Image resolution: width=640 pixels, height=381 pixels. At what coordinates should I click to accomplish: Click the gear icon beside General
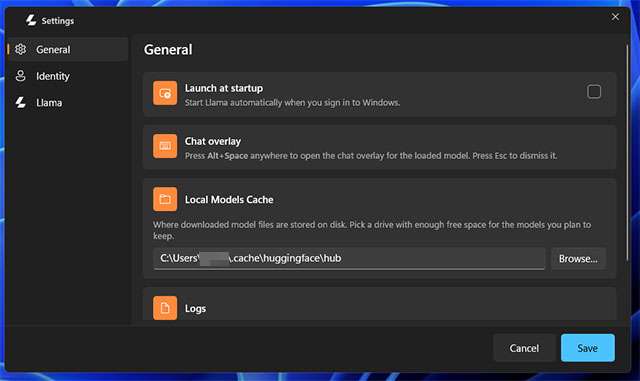(x=20, y=49)
